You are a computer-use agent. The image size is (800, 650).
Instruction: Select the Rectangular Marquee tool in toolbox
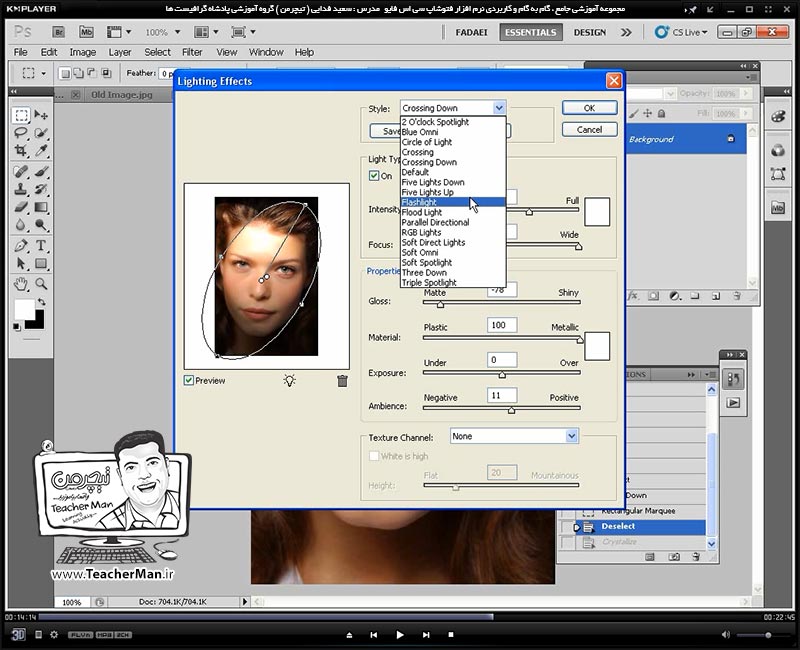(21, 115)
